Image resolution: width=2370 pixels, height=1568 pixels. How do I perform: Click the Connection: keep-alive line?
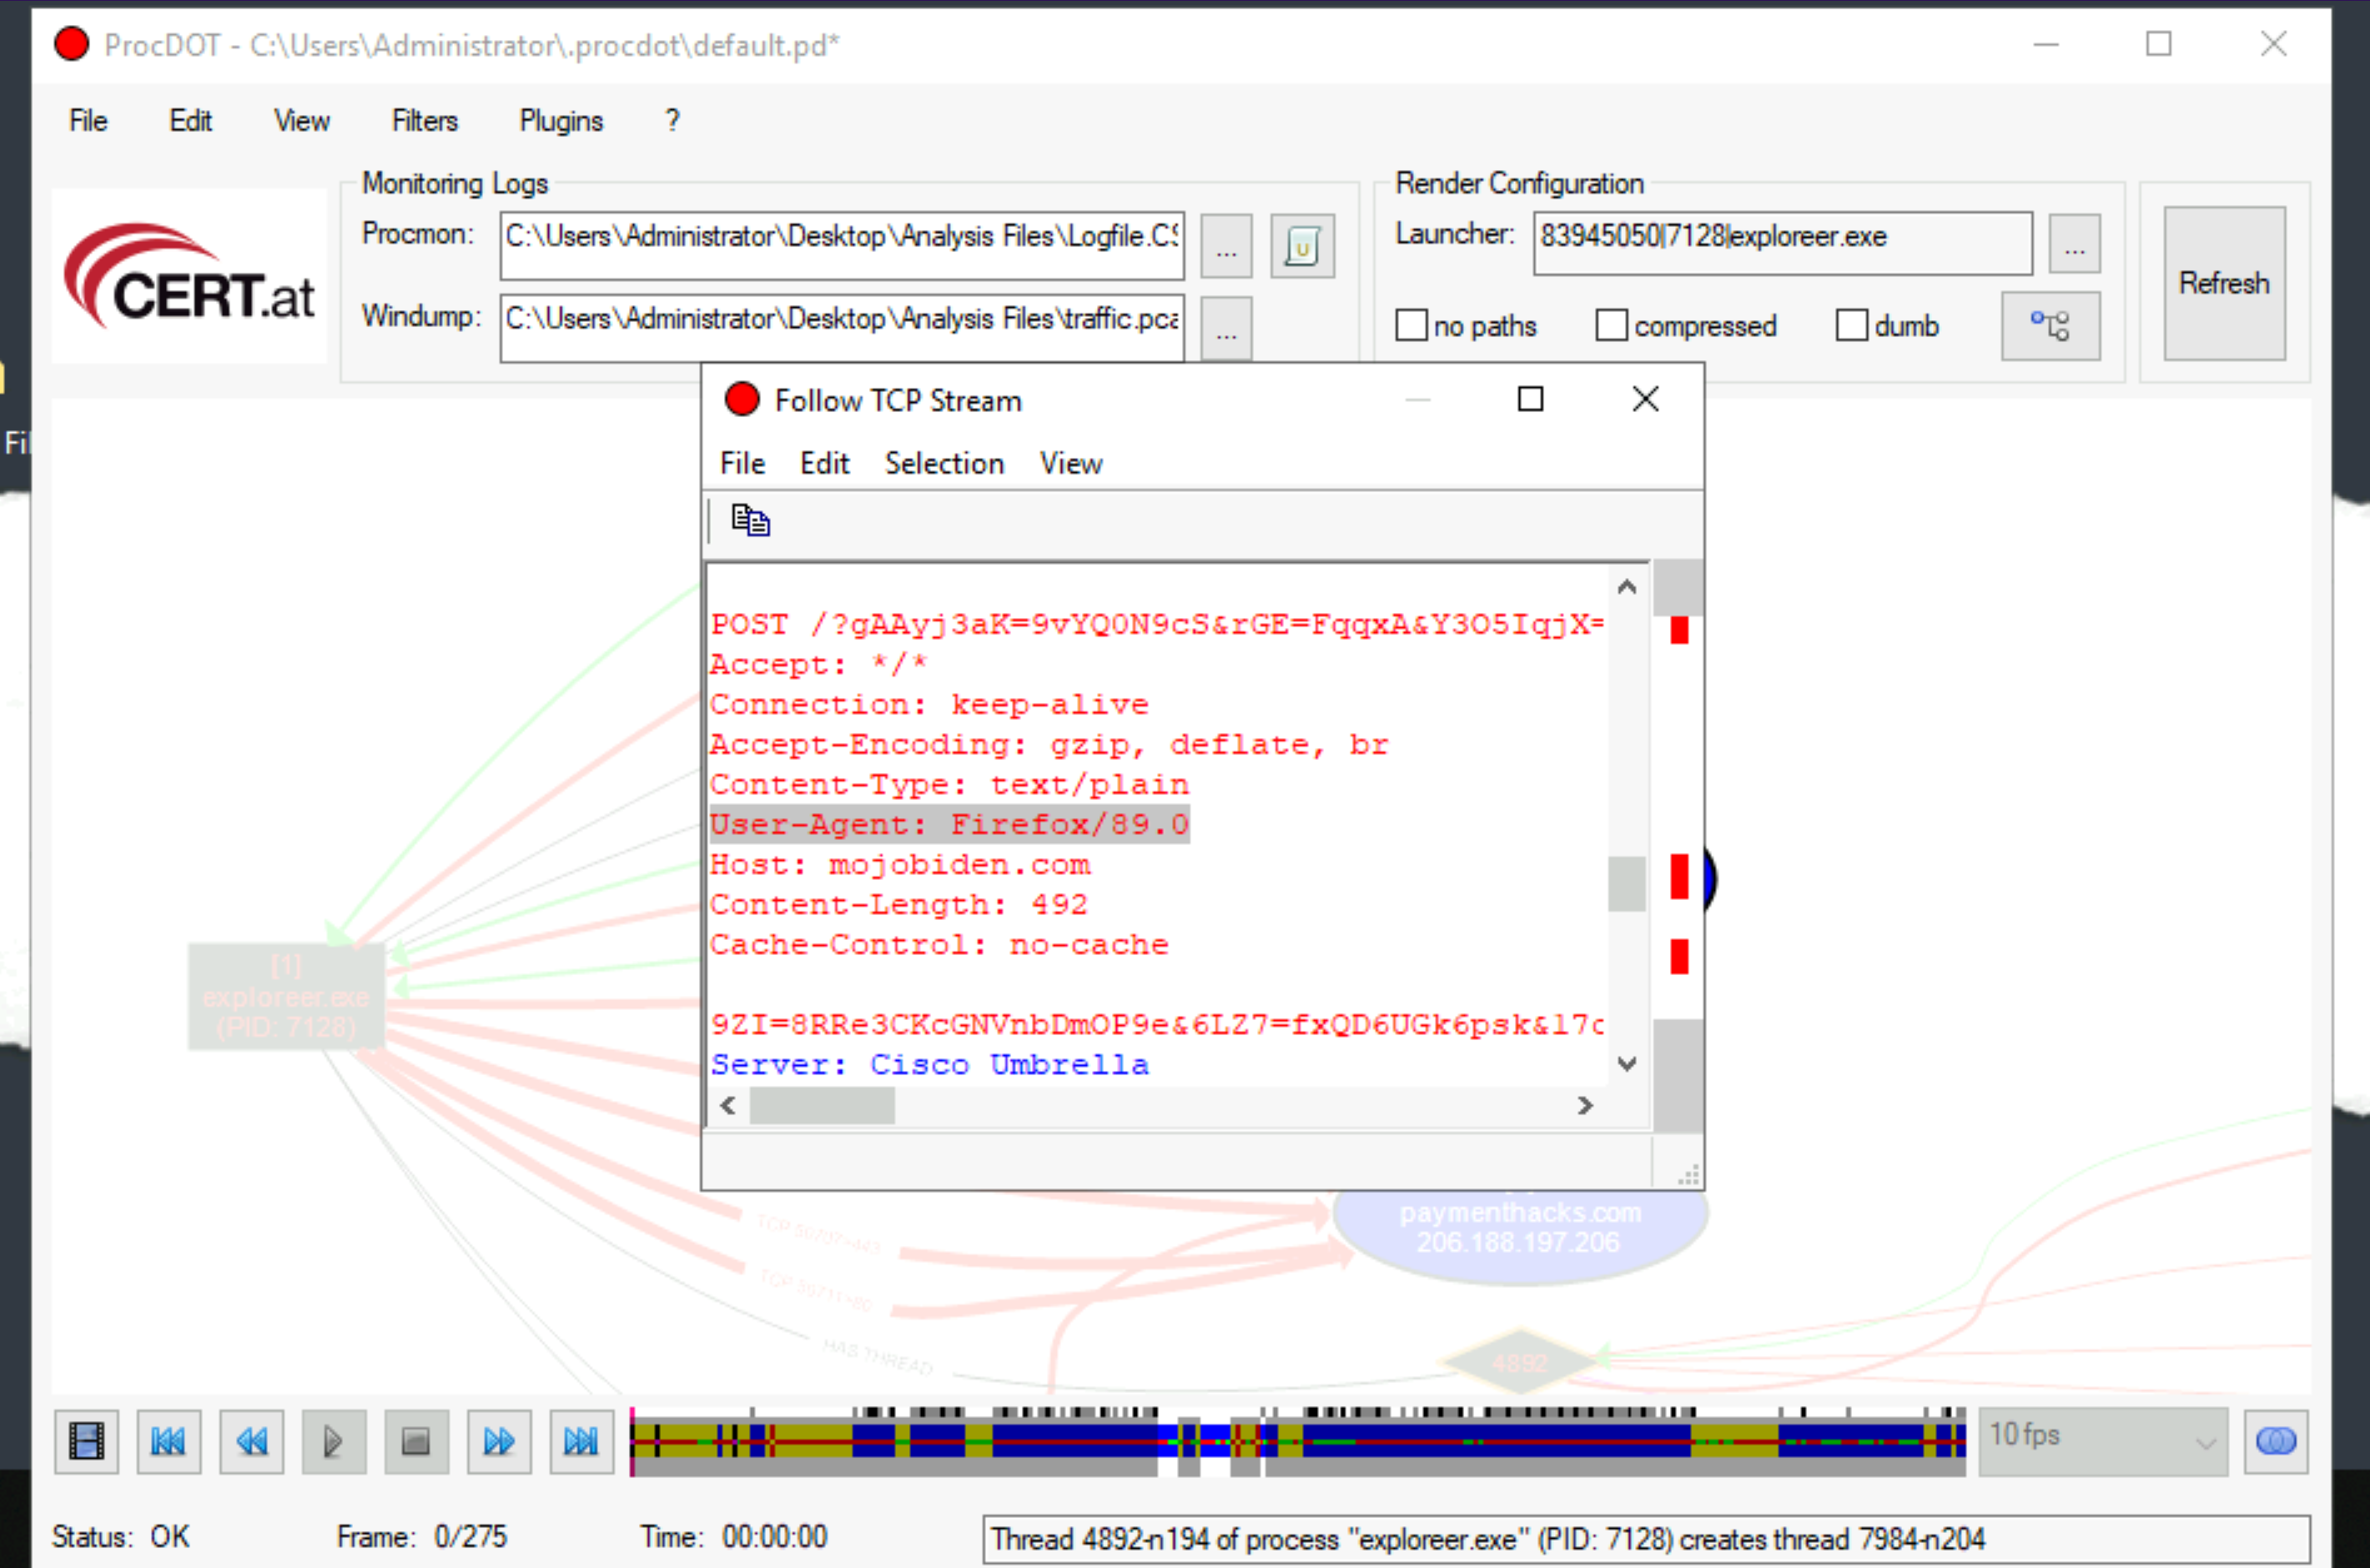pos(929,704)
